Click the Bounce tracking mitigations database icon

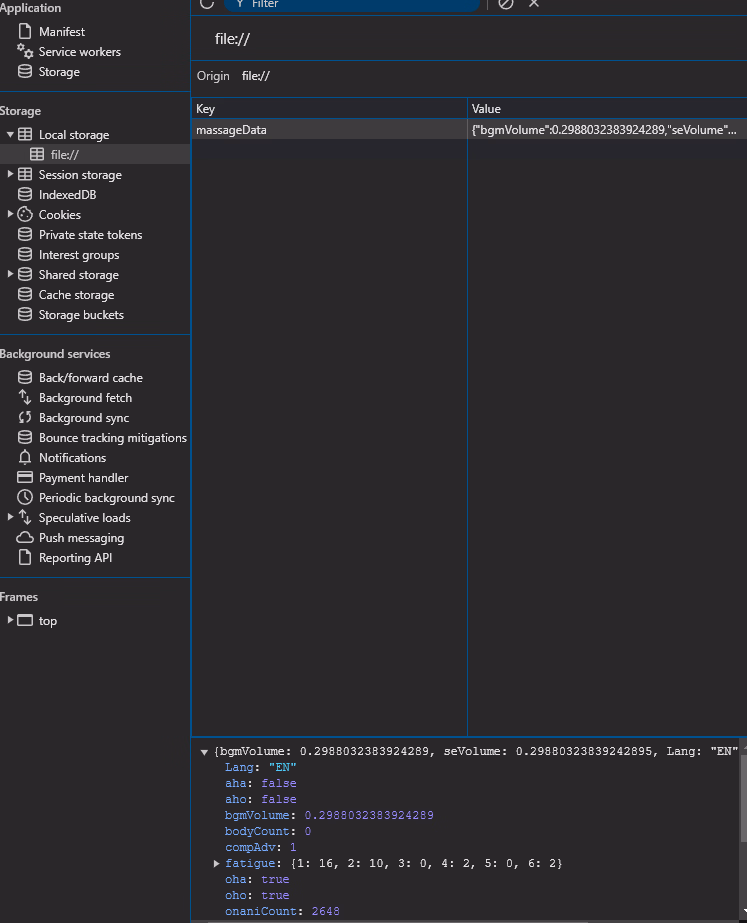click(x=25, y=437)
